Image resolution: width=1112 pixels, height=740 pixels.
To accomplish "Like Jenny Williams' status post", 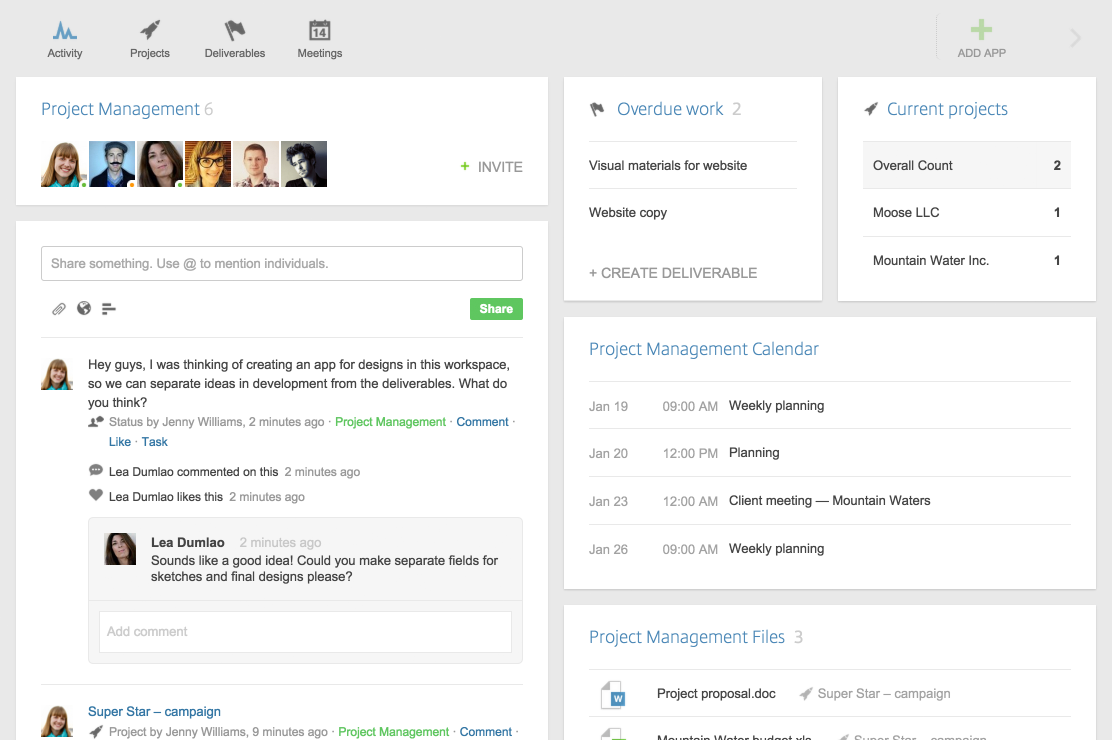I will [120, 442].
